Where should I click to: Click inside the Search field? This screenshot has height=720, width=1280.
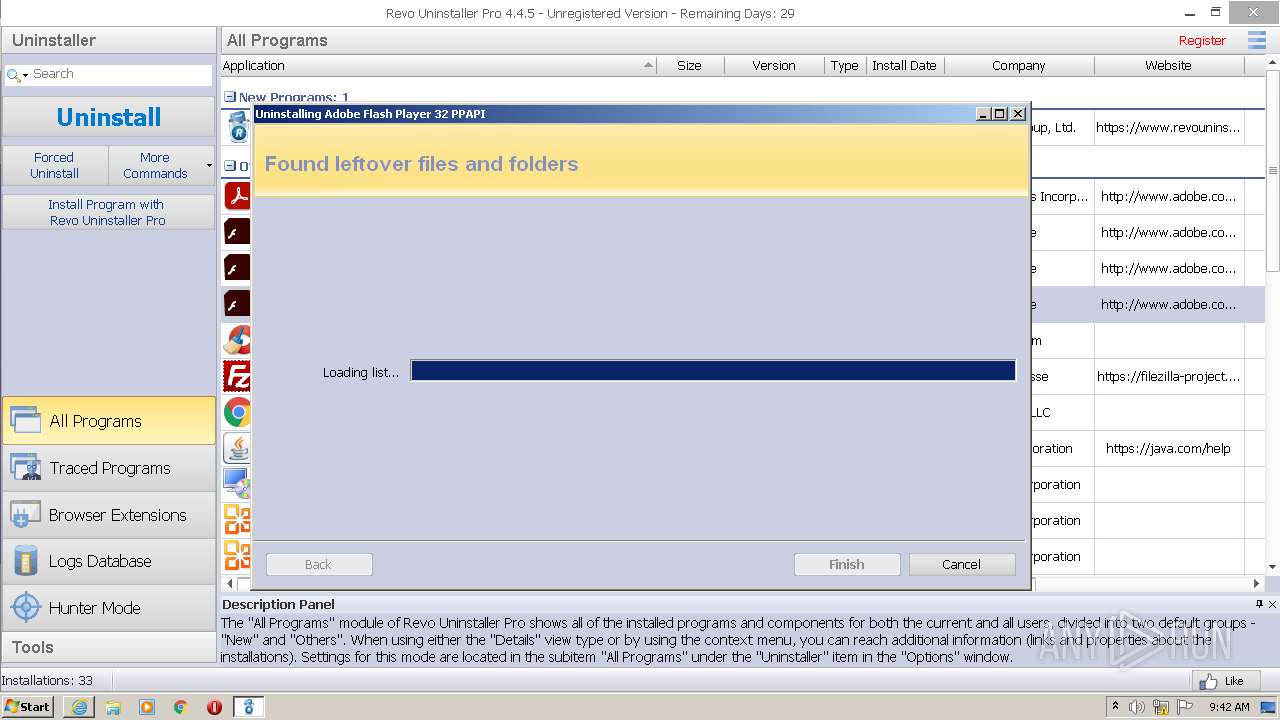(120, 74)
